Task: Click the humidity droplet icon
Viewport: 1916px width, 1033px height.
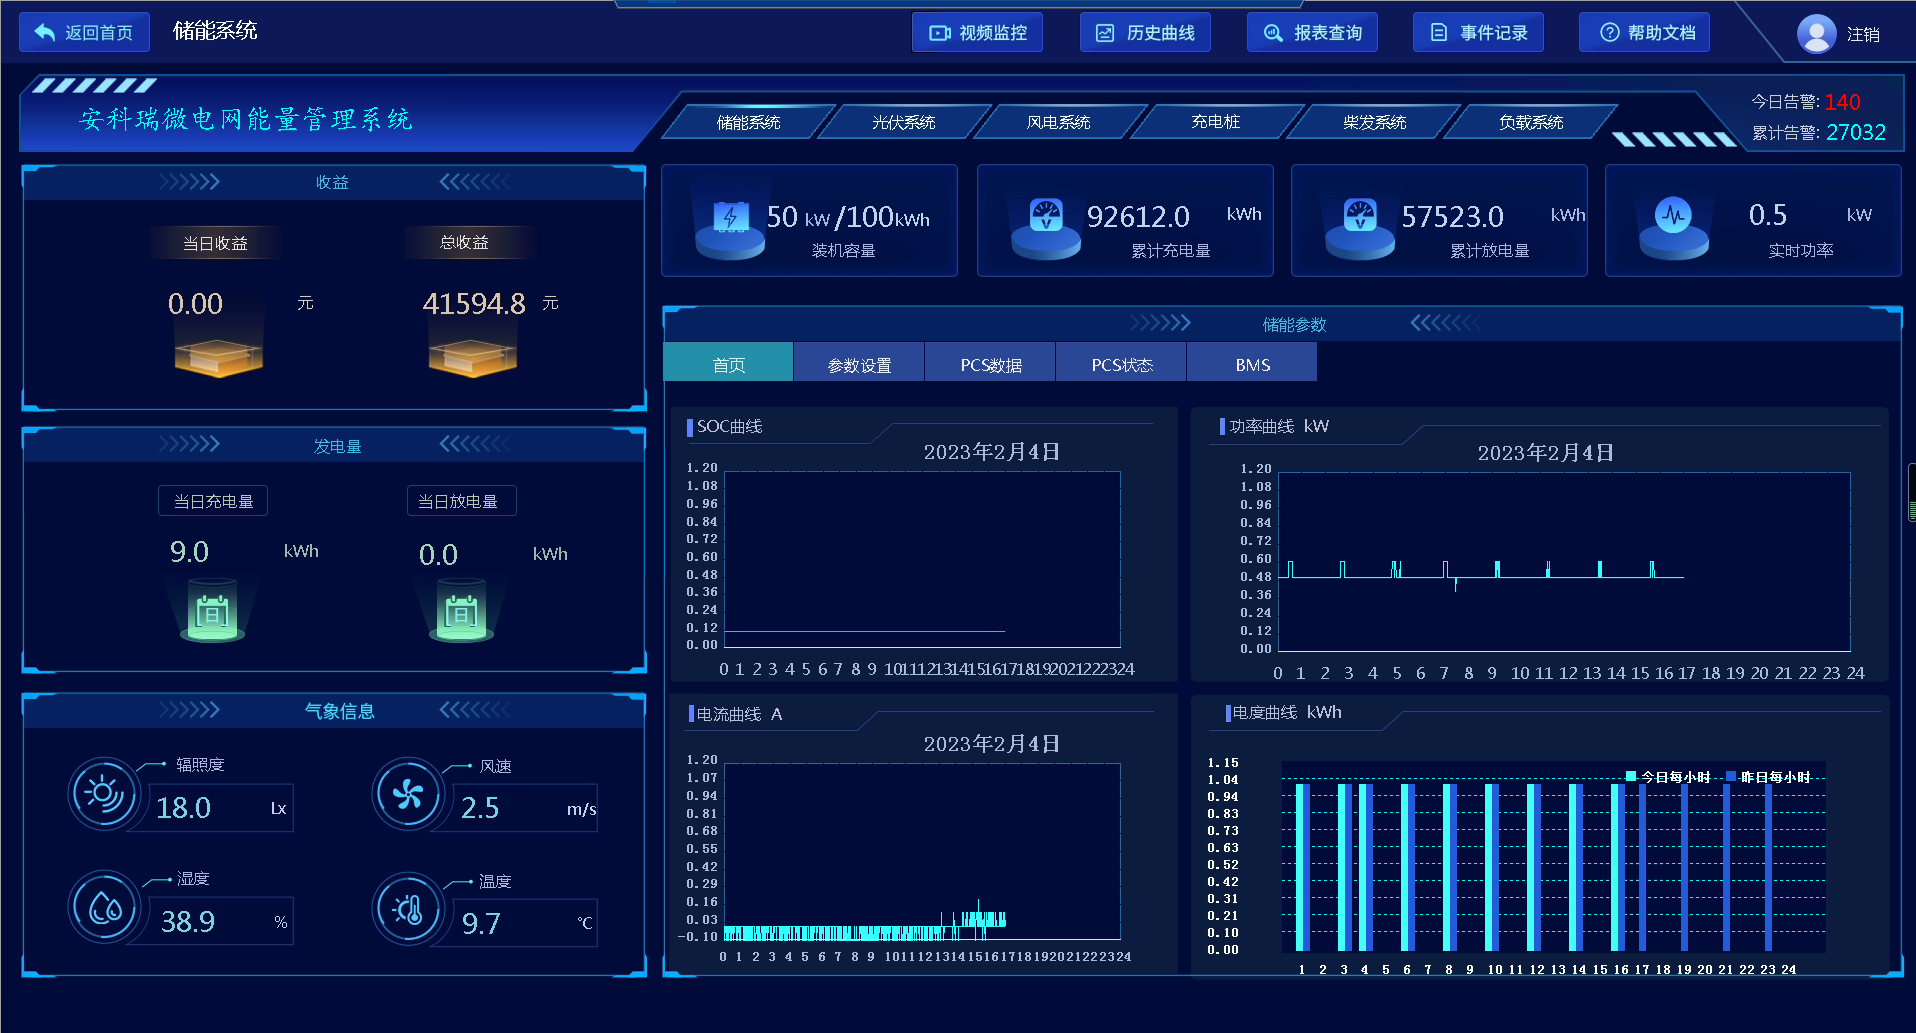Action: (104, 908)
